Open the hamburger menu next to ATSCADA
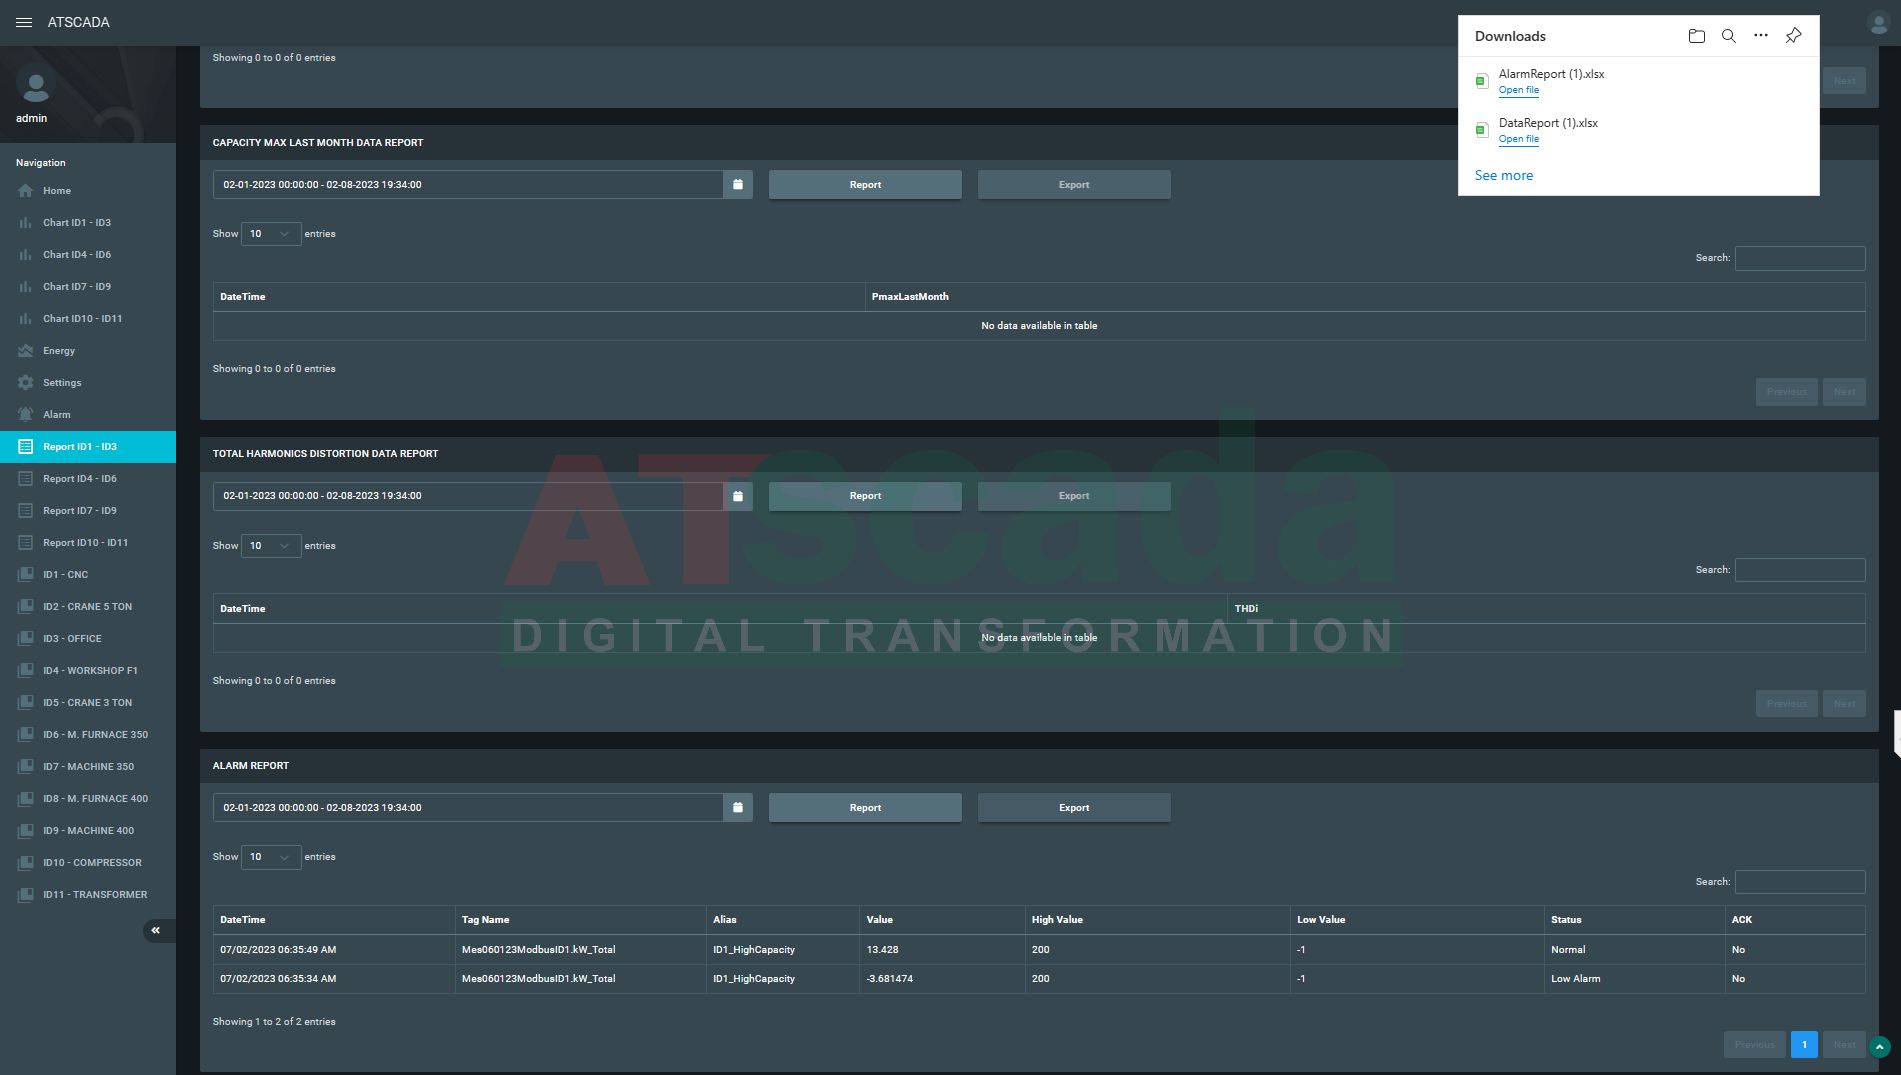This screenshot has width=1901, height=1075. tap(24, 22)
